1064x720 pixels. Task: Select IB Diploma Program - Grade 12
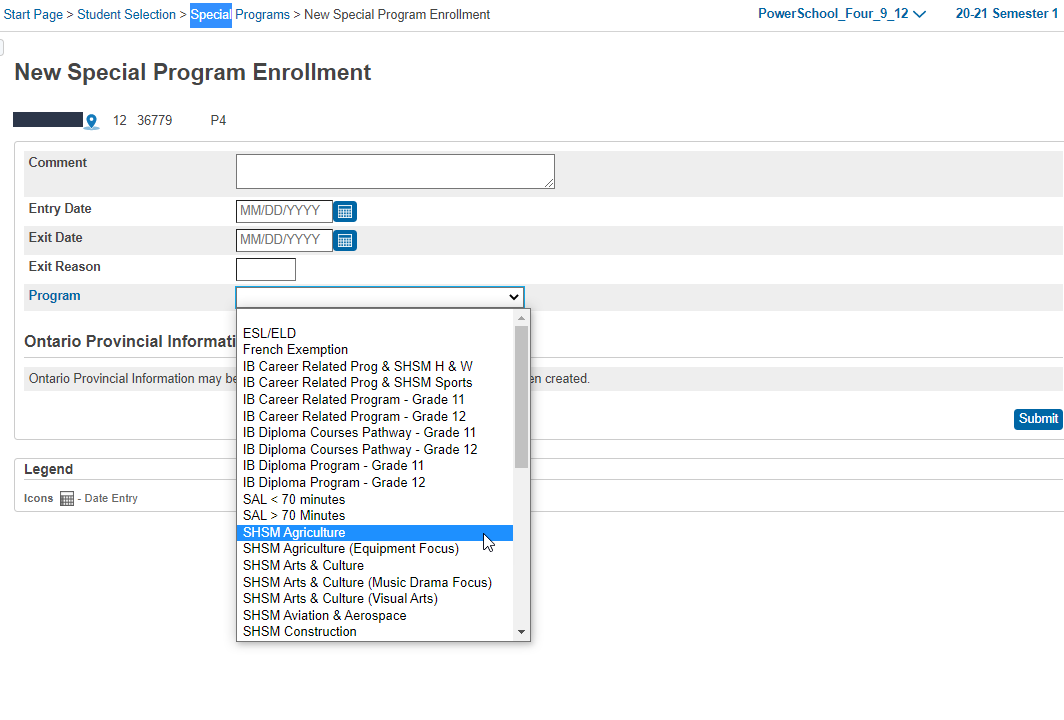[x=334, y=483]
